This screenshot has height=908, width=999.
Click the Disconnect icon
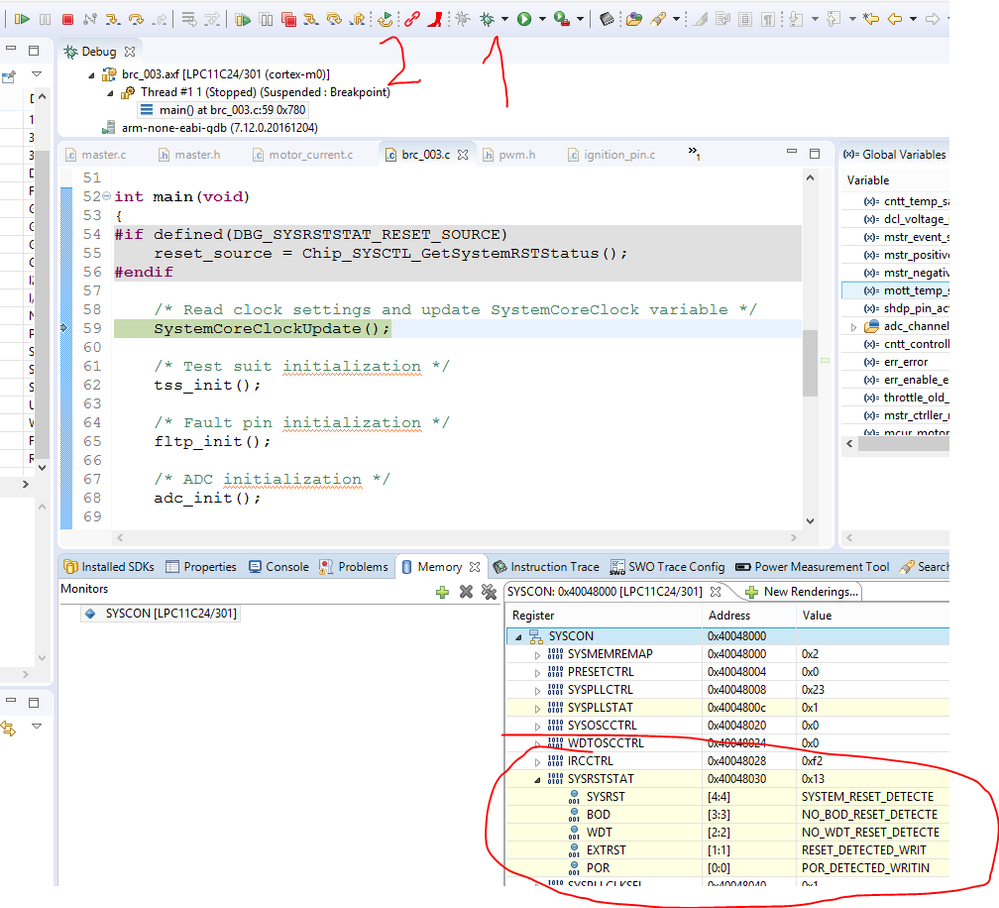(90, 19)
